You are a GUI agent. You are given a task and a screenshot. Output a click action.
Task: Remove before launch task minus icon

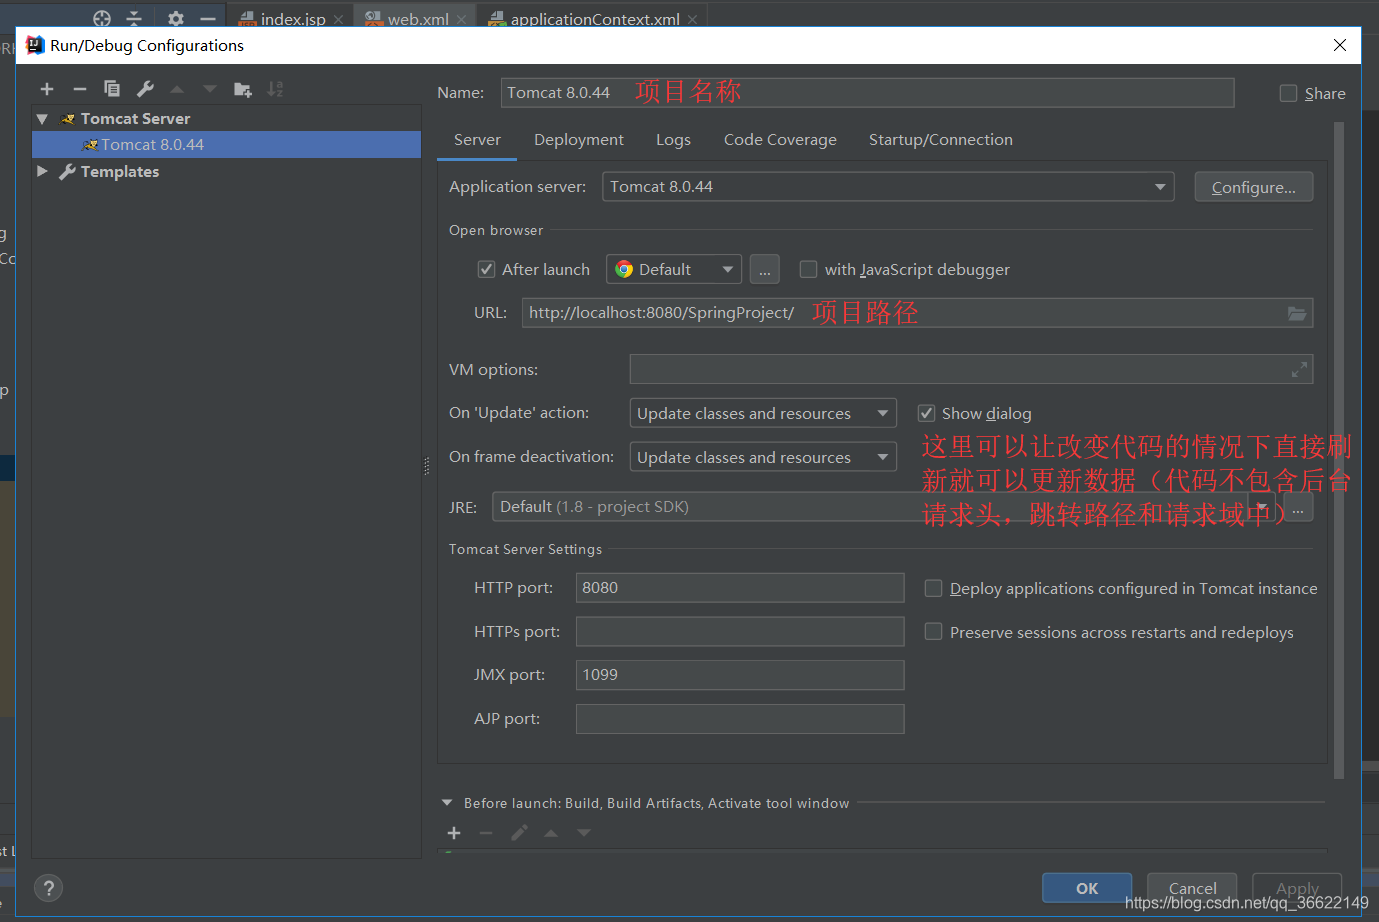pos(486,833)
